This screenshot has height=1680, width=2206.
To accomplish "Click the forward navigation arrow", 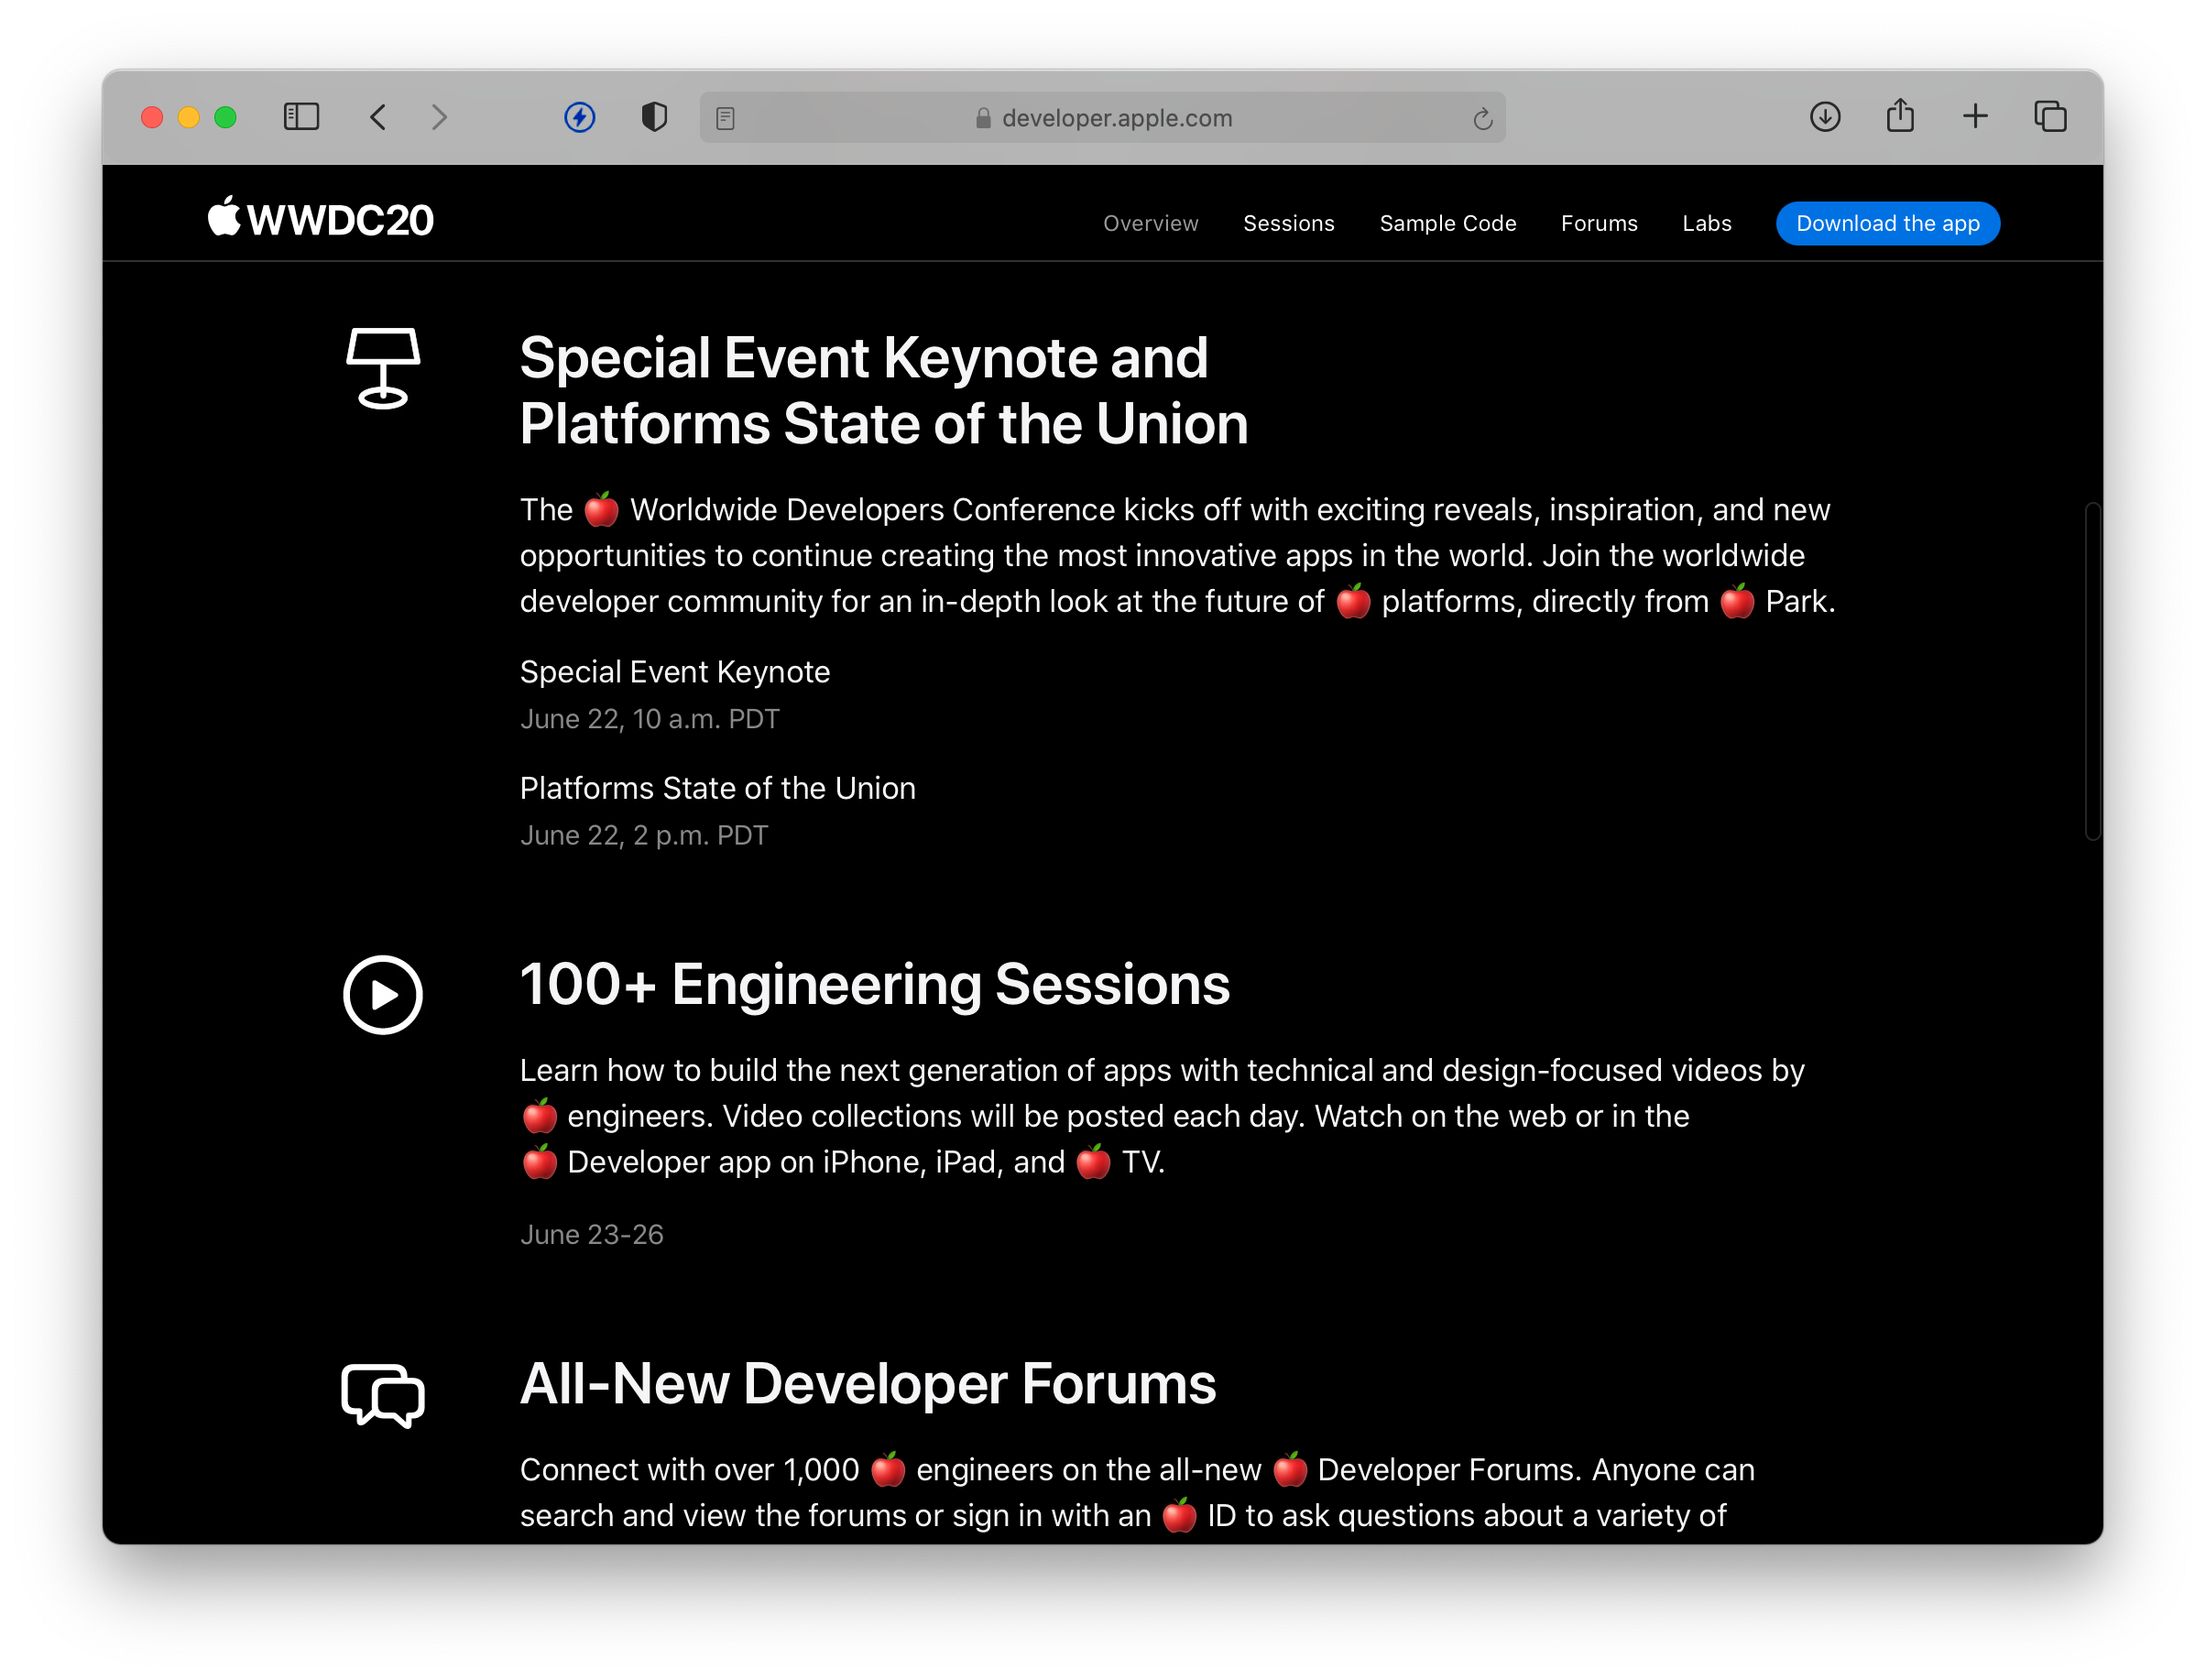I will click(x=439, y=117).
